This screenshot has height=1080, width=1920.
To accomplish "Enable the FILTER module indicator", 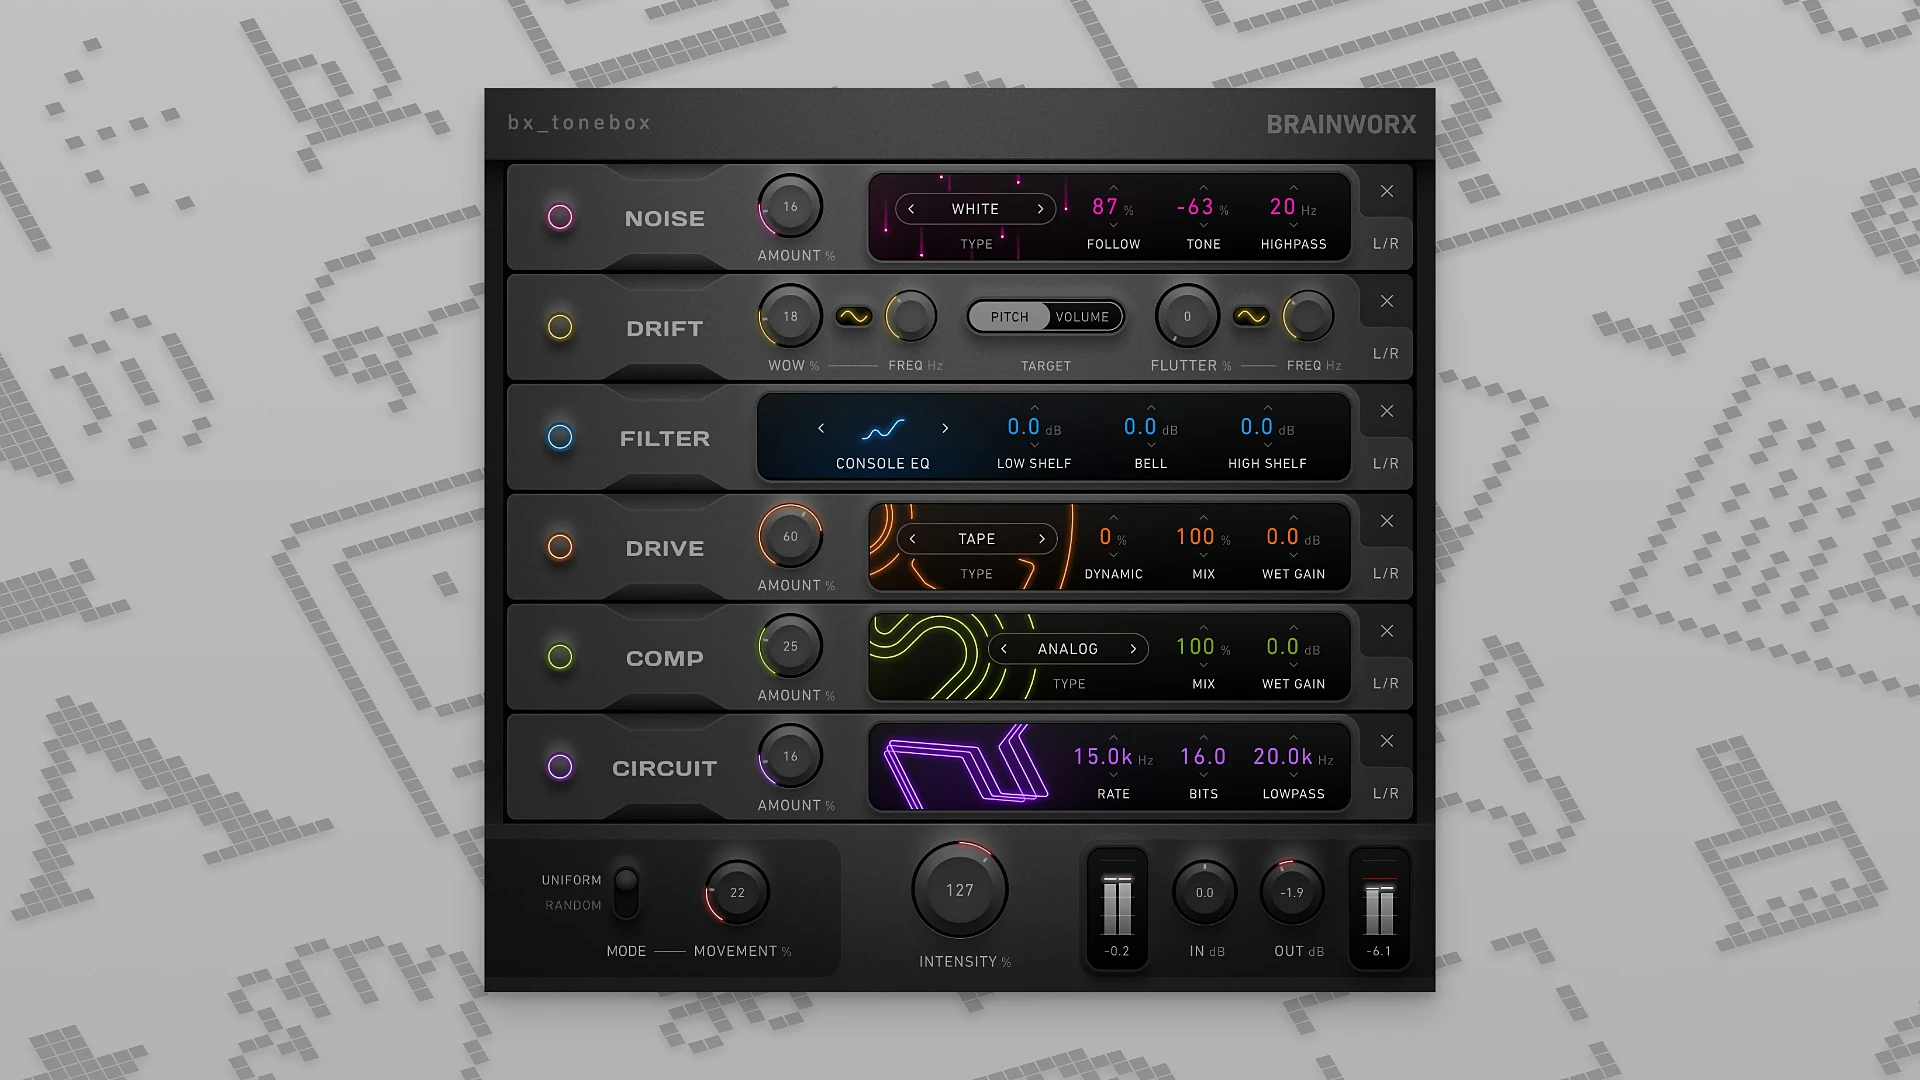I will click(x=560, y=437).
